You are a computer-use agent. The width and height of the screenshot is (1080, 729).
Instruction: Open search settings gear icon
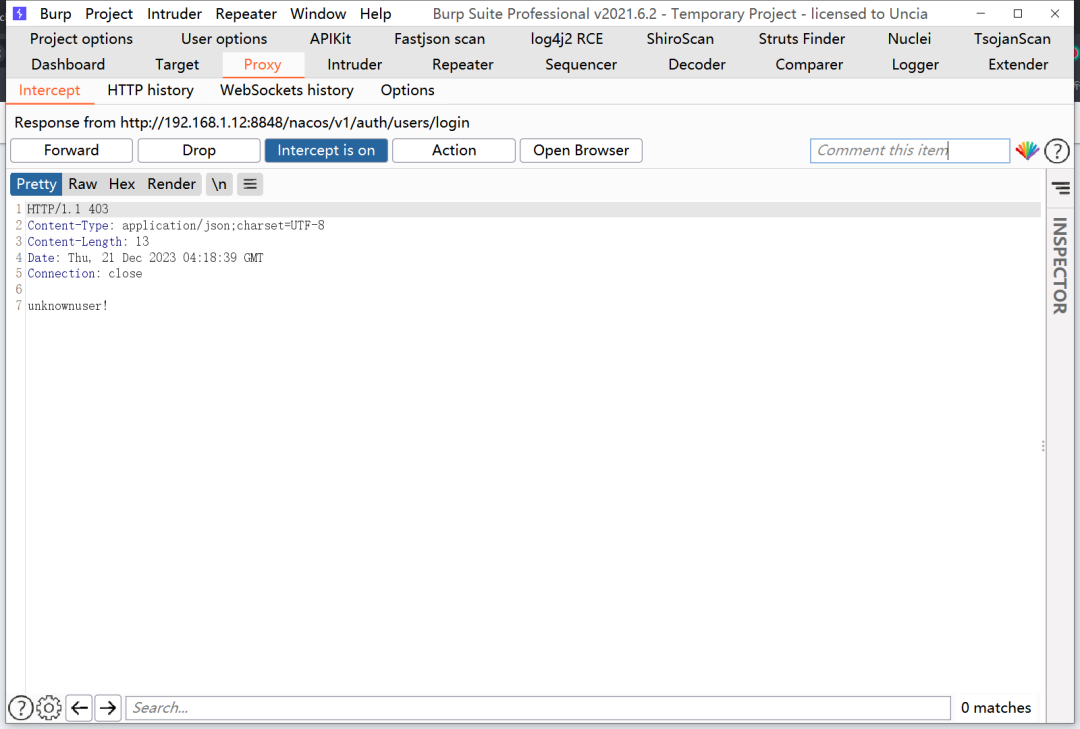point(49,708)
